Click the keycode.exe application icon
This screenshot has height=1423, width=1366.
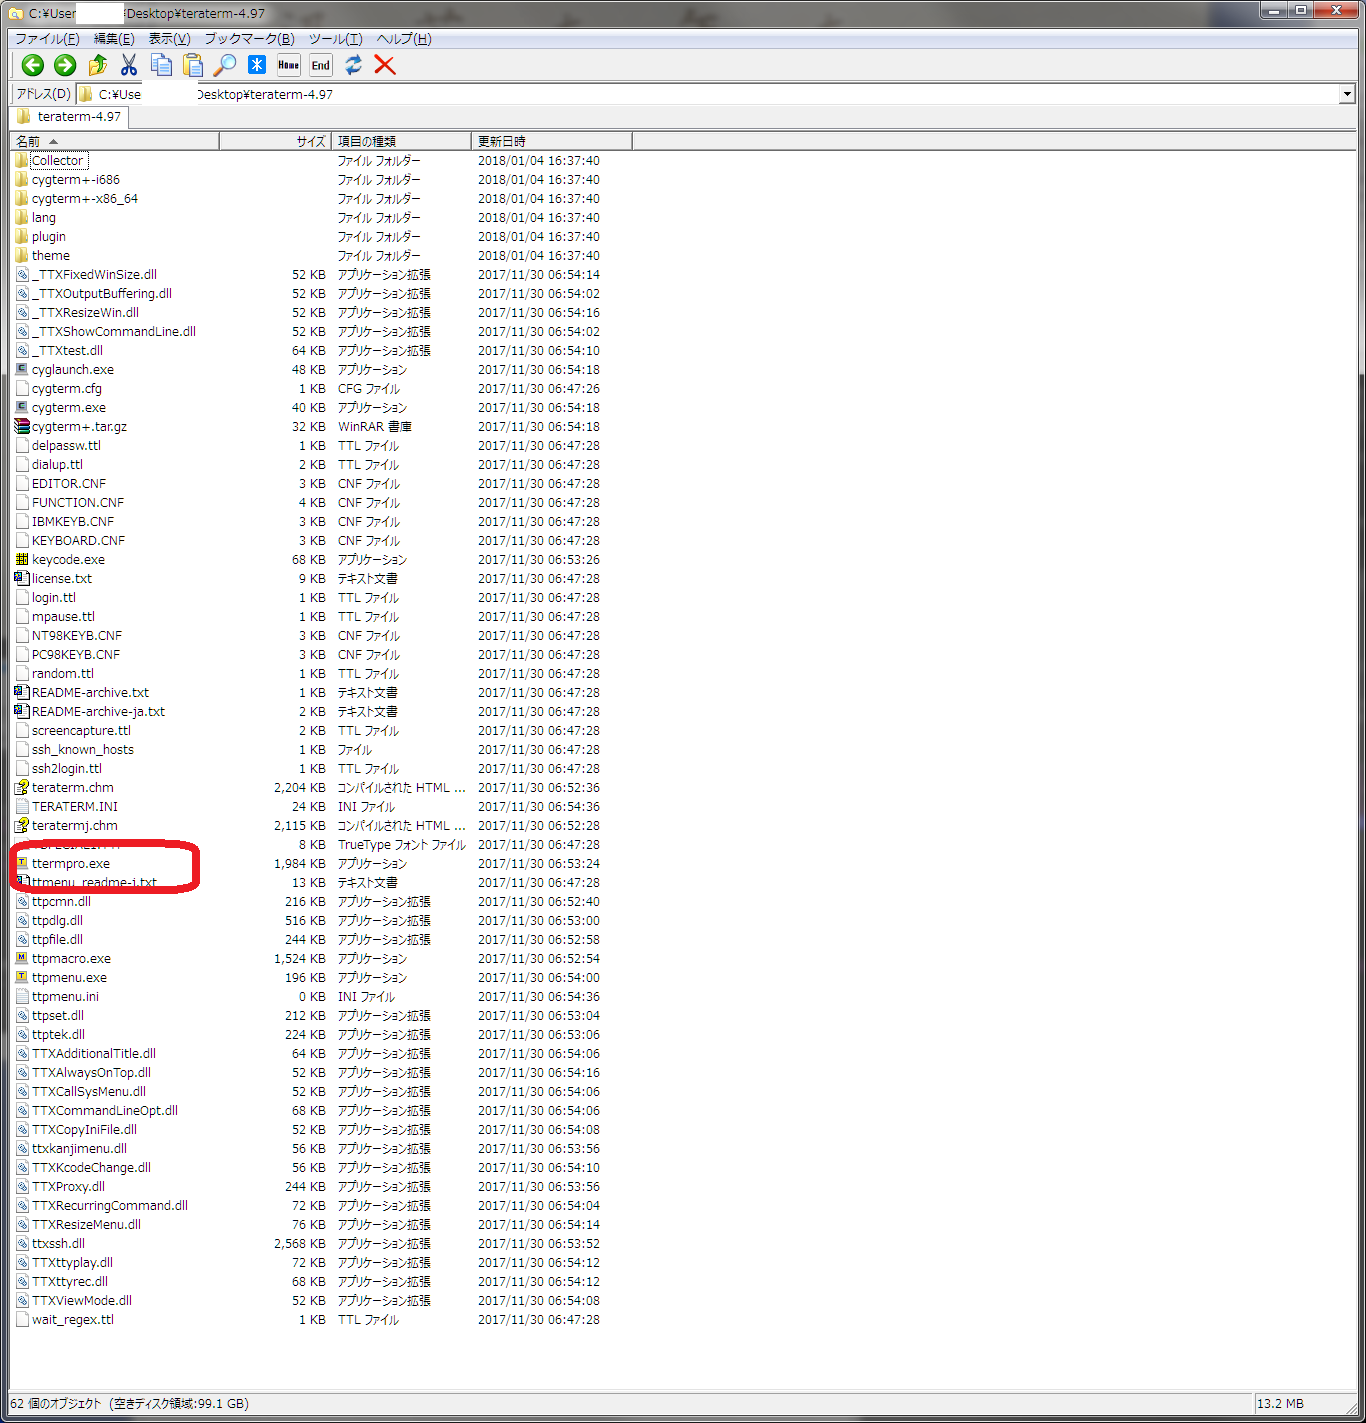[x=22, y=559]
